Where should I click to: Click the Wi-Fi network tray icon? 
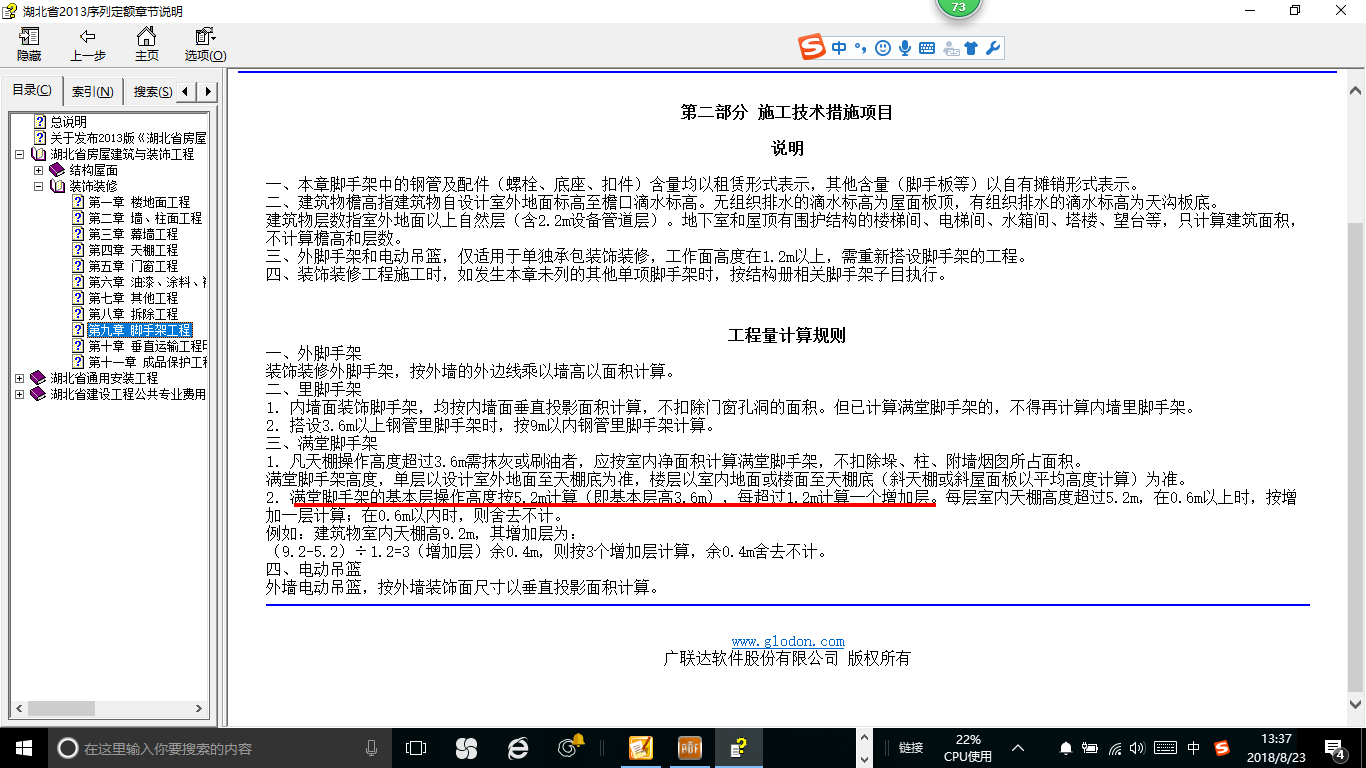[x=1116, y=748]
